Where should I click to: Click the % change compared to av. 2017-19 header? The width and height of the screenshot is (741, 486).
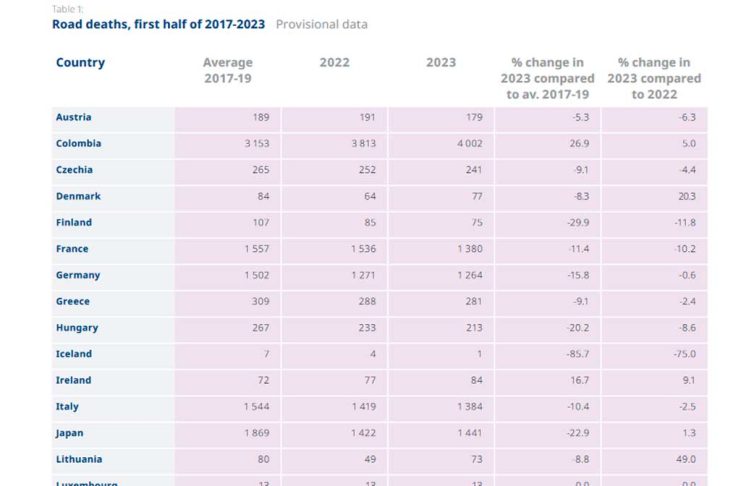547,78
